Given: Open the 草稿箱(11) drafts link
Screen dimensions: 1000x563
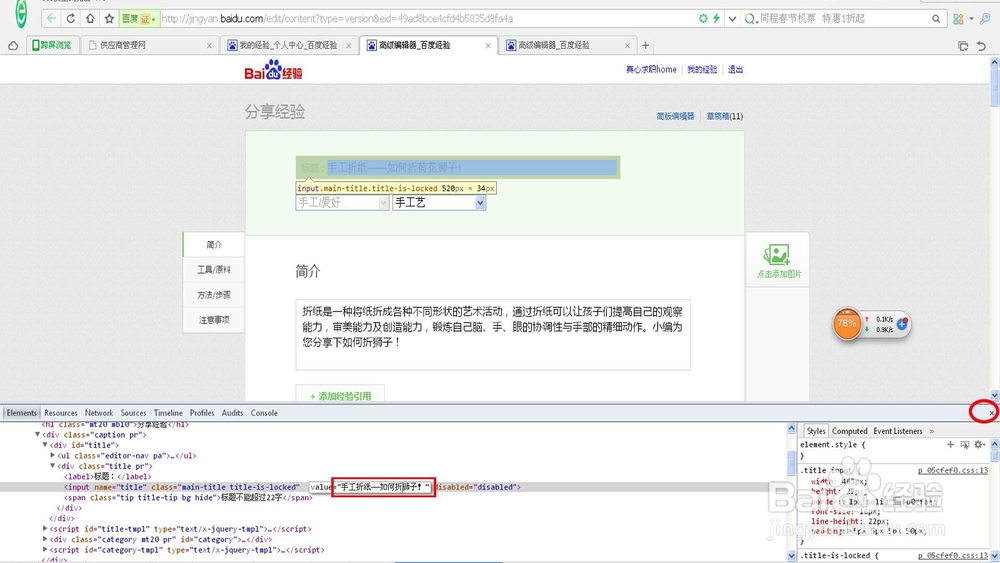Looking at the screenshot, I should pyautogui.click(x=724, y=116).
